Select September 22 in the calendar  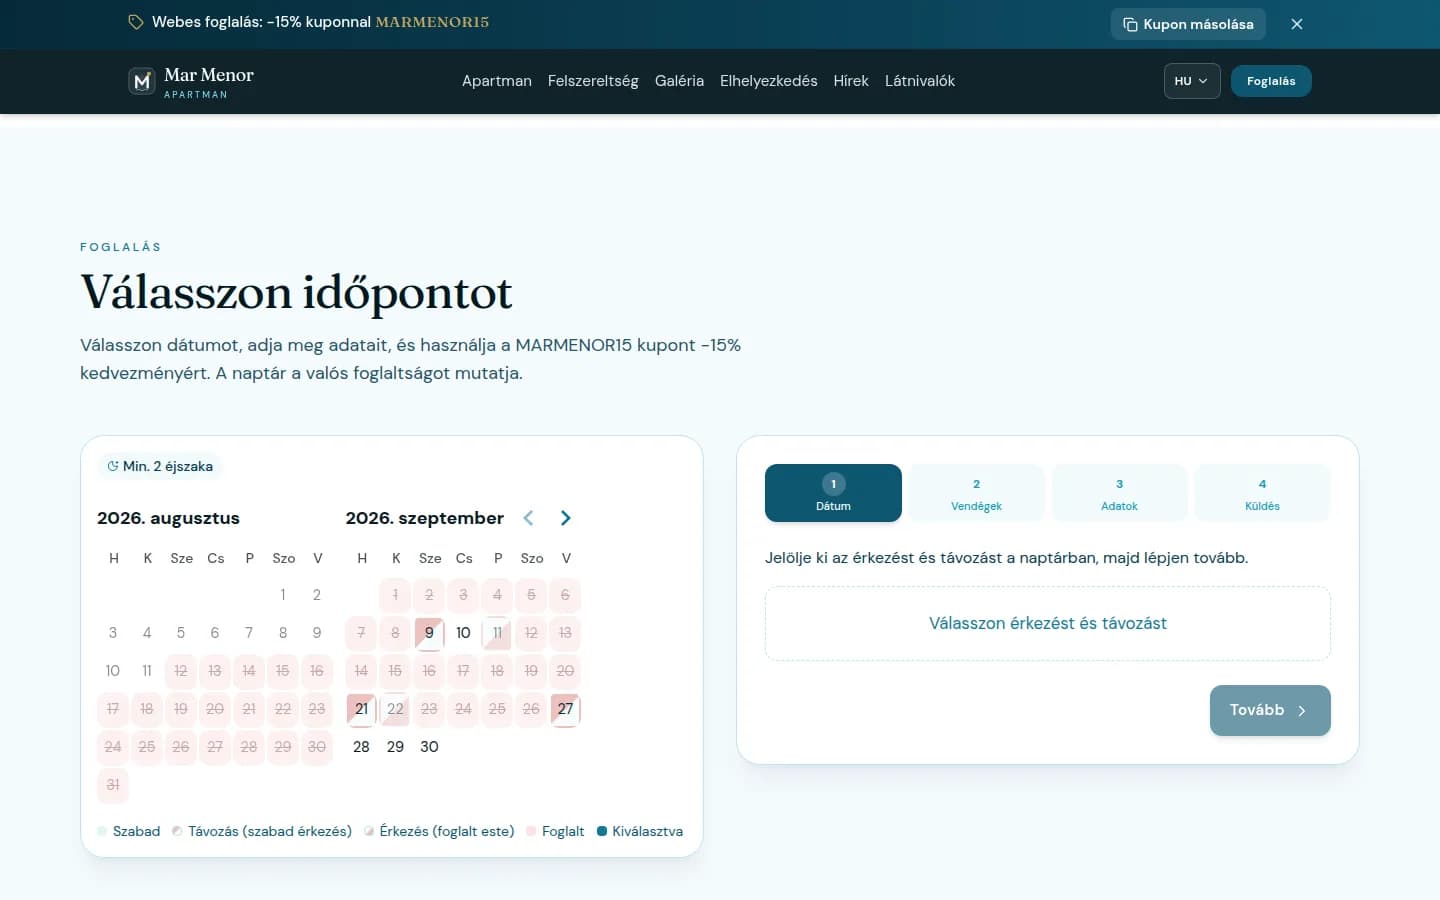[395, 709]
